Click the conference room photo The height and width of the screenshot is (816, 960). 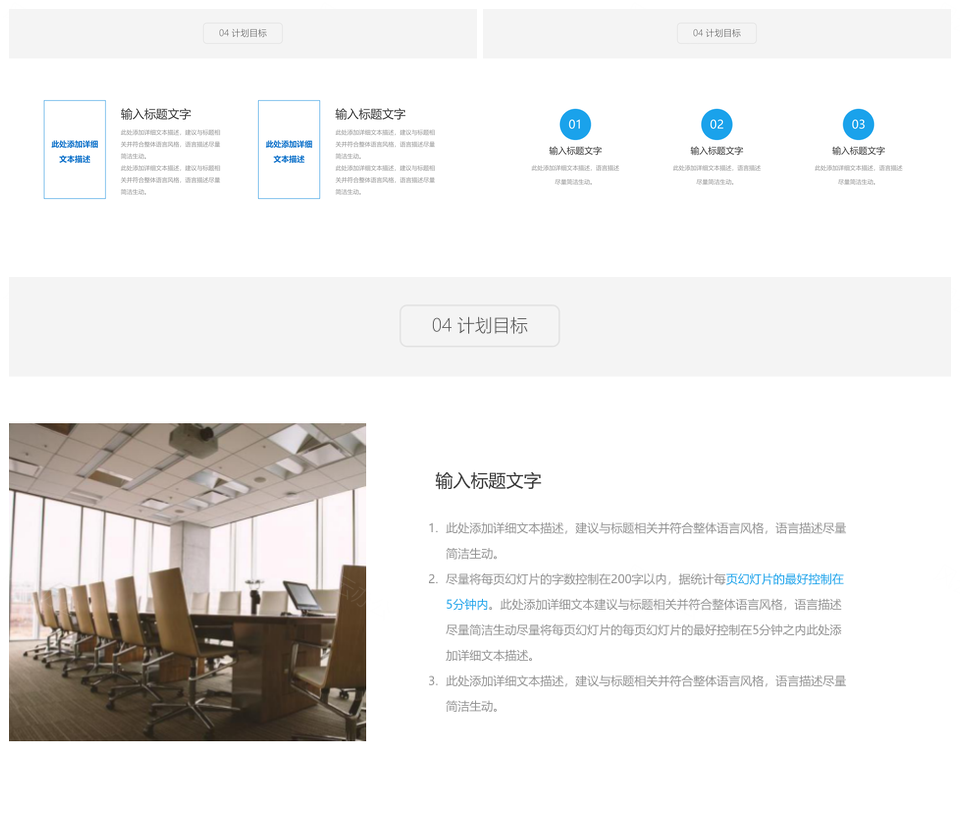tap(187, 582)
